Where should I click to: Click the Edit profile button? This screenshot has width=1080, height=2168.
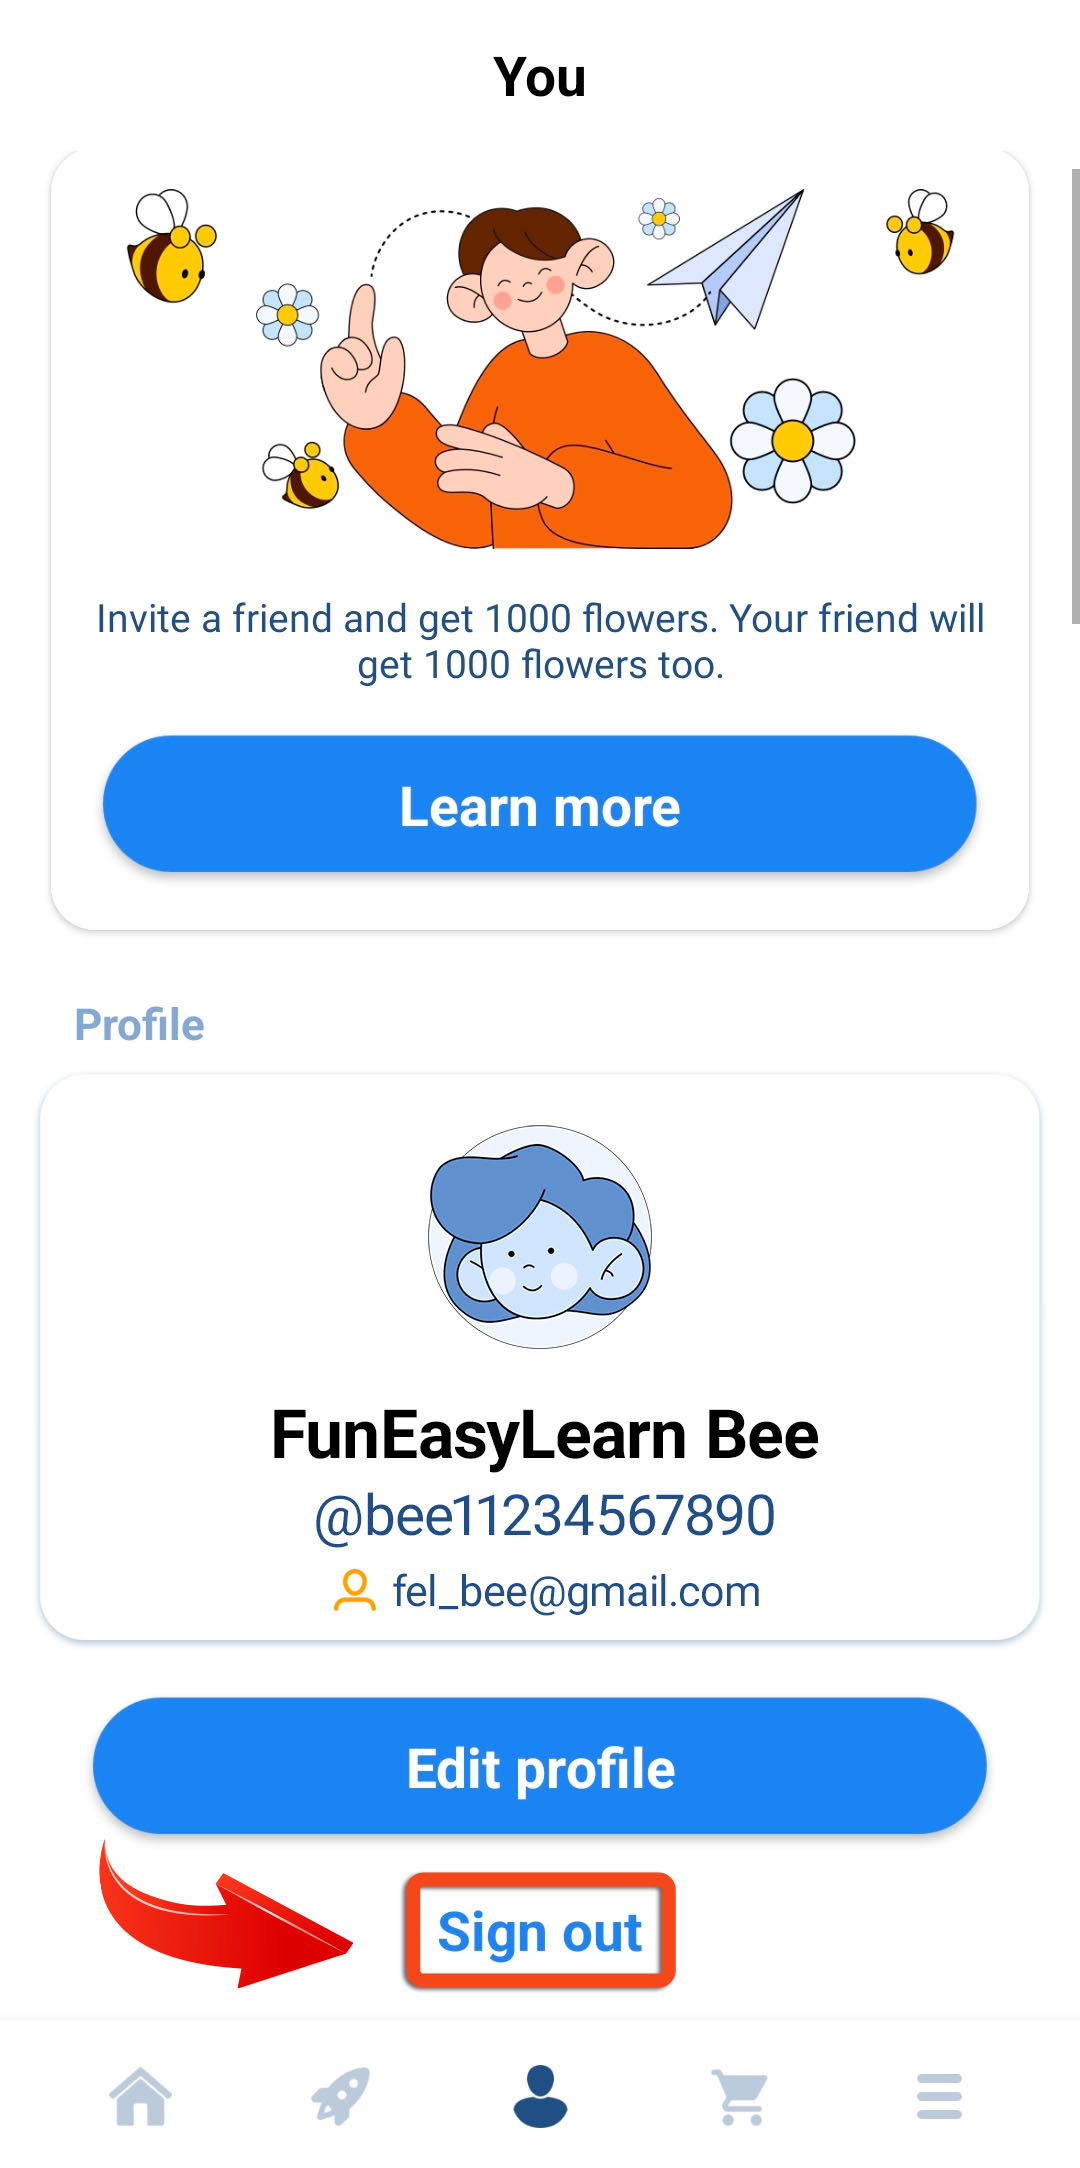pyautogui.click(x=540, y=1766)
